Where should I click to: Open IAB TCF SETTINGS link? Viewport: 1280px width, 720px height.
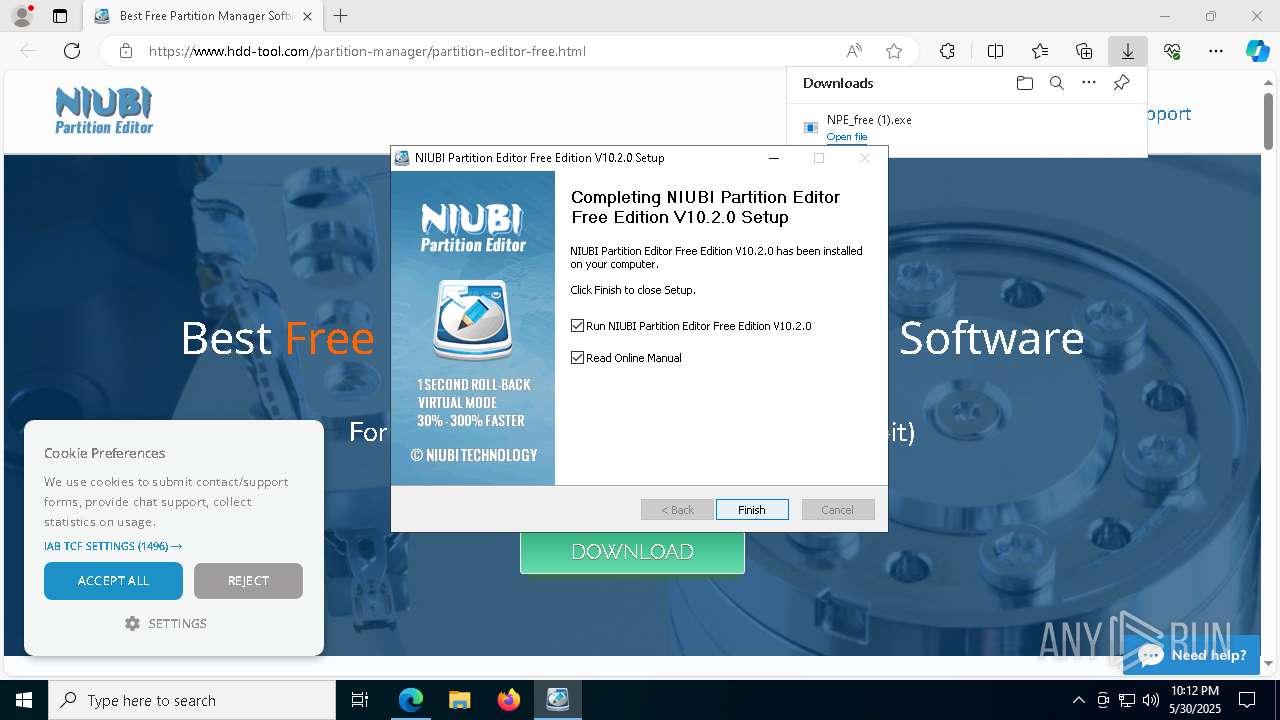113,546
